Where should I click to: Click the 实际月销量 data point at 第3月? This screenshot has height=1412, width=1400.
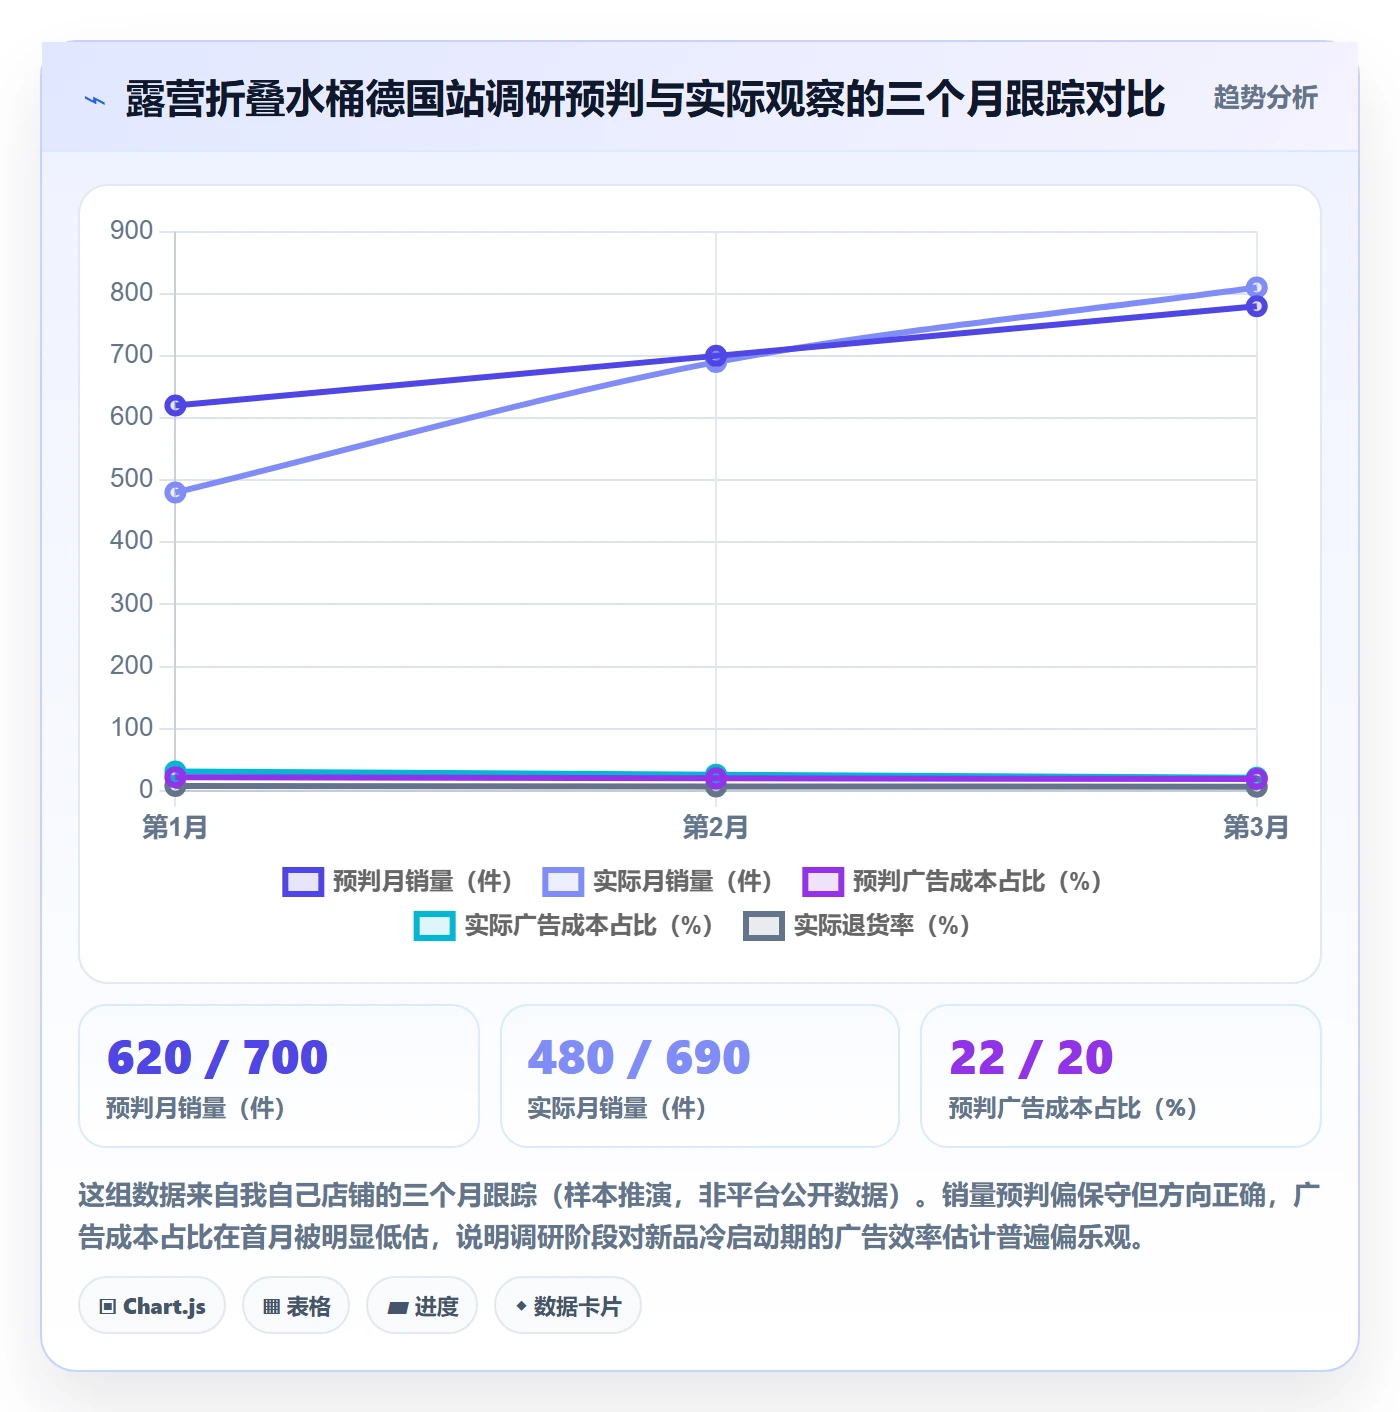[1257, 288]
